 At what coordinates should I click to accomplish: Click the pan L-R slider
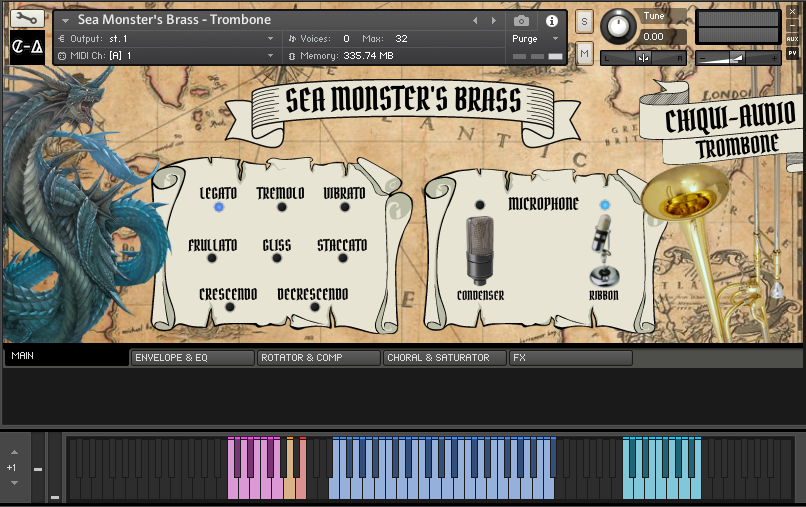pyautogui.click(x=644, y=59)
